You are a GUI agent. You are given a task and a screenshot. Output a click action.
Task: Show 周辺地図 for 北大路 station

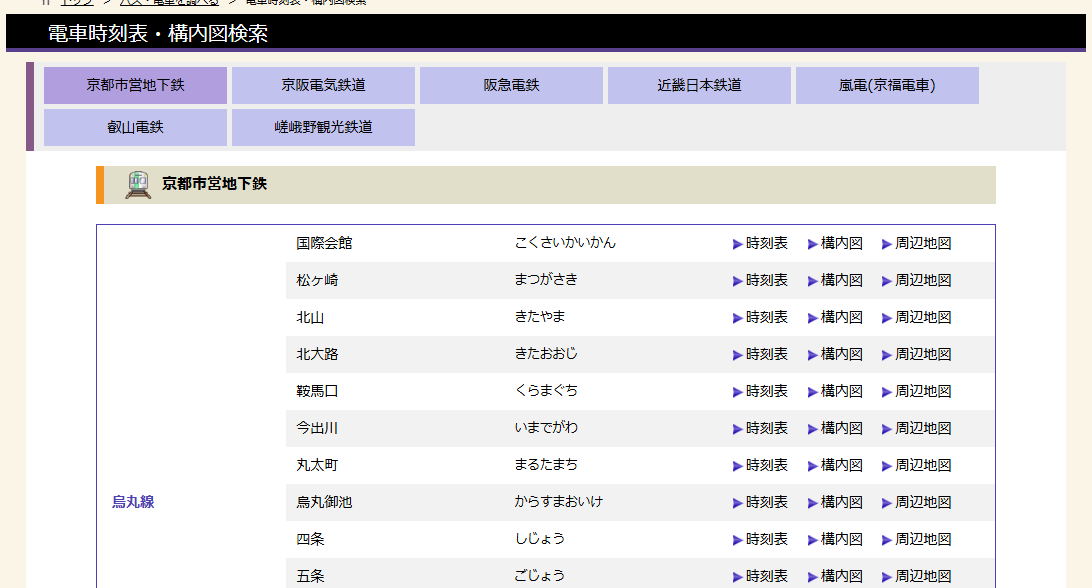coord(916,354)
